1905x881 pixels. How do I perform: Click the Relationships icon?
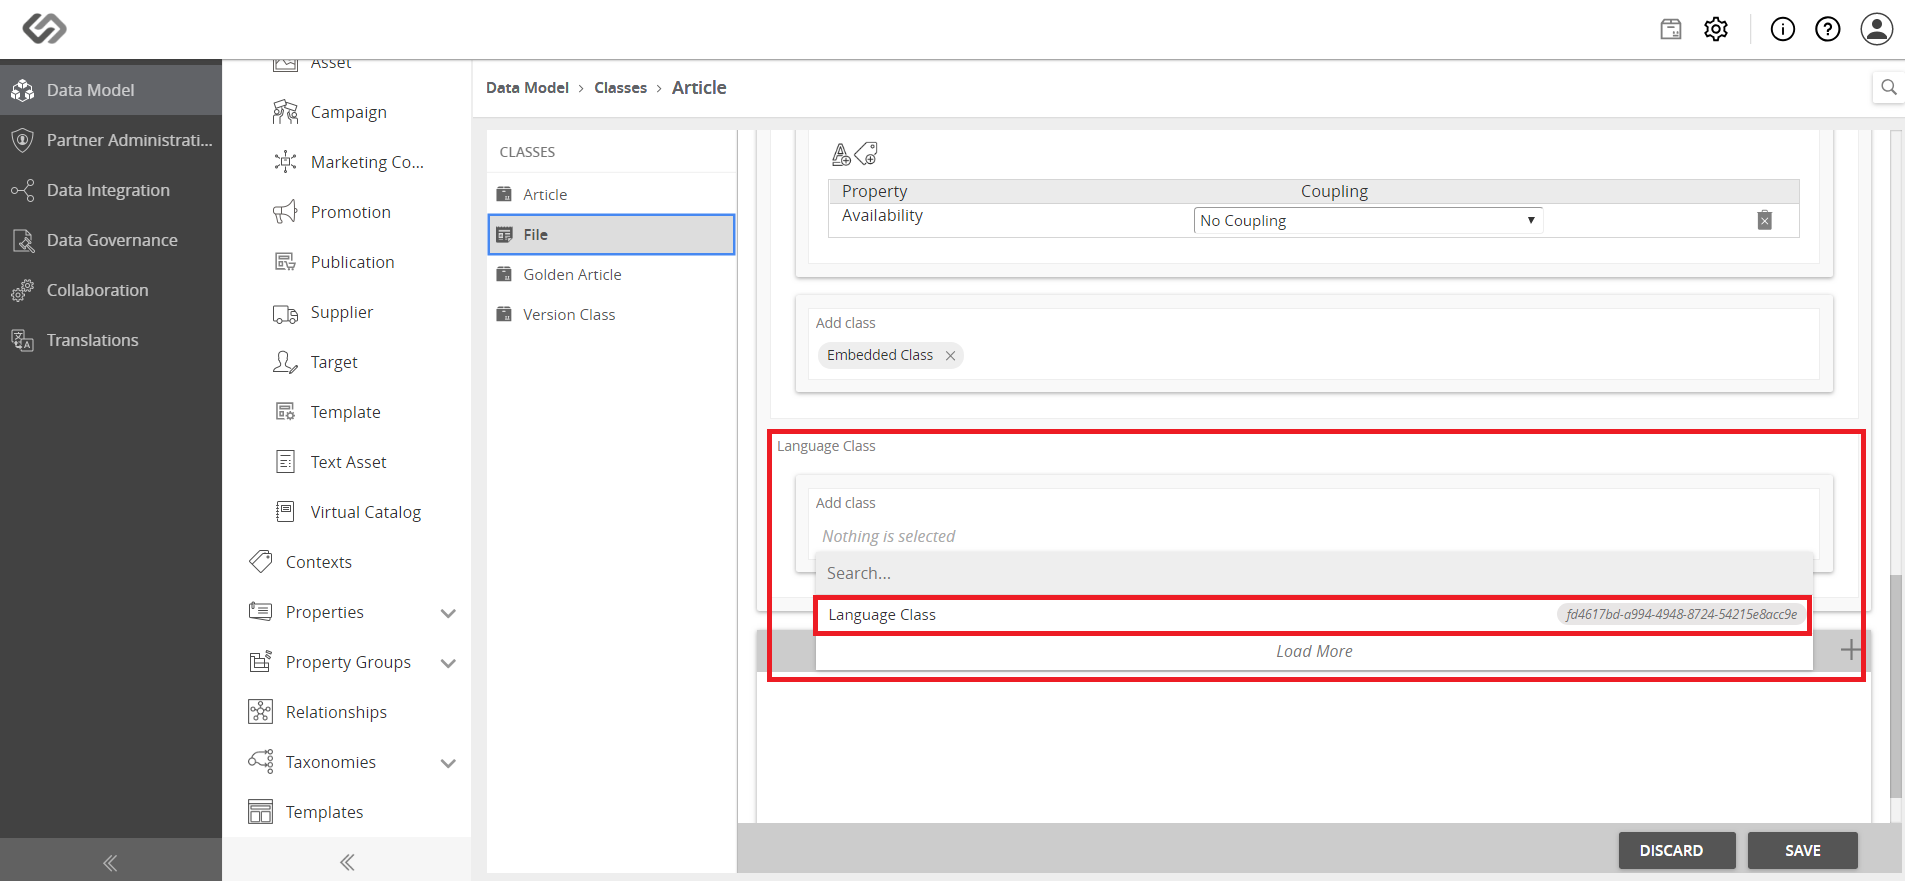260,712
